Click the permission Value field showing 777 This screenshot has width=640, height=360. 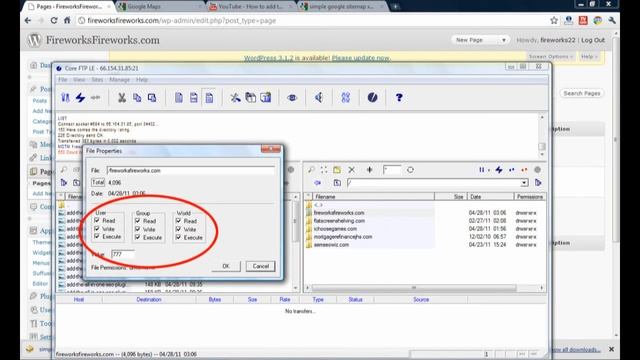pos(123,254)
